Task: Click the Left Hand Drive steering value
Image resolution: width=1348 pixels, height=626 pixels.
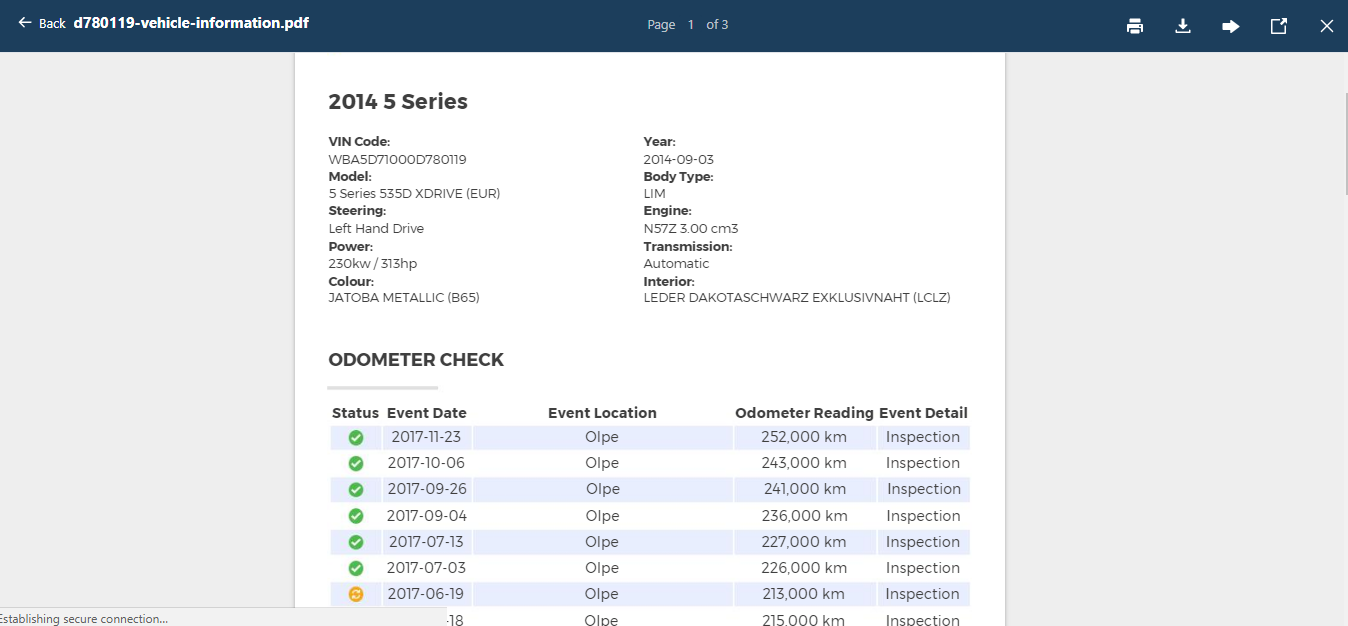Action: pyautogui.click(x=376, y=229)
